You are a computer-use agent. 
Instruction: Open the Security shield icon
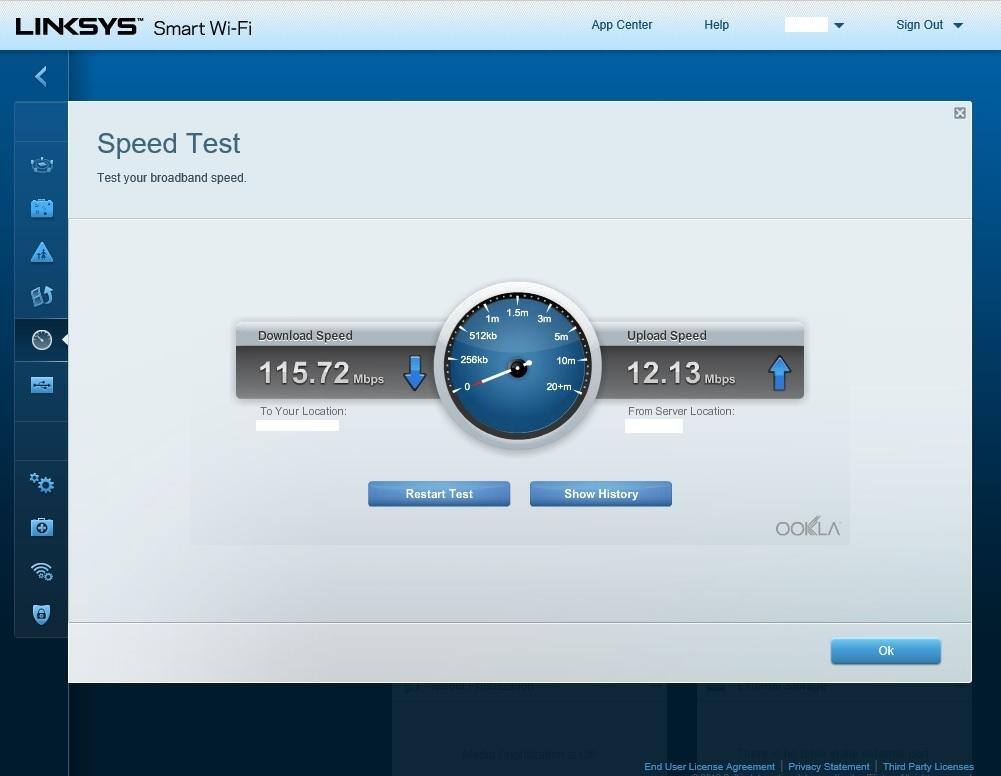(x=41, y=614)
